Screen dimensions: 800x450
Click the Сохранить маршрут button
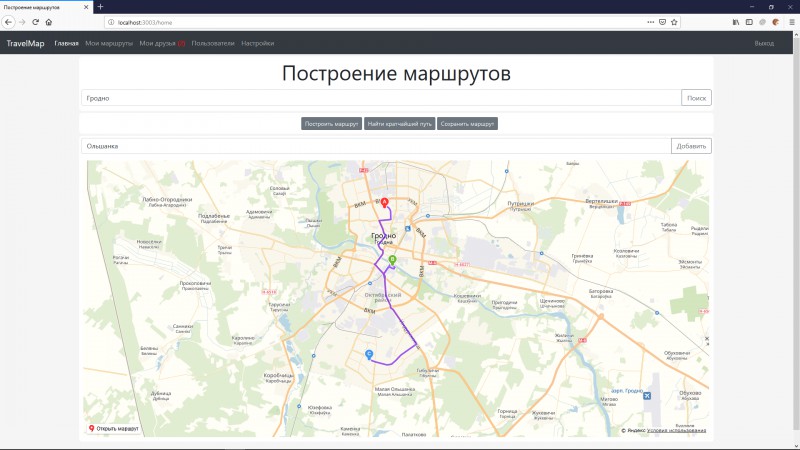pyautogui.click(x=467, y=123)
